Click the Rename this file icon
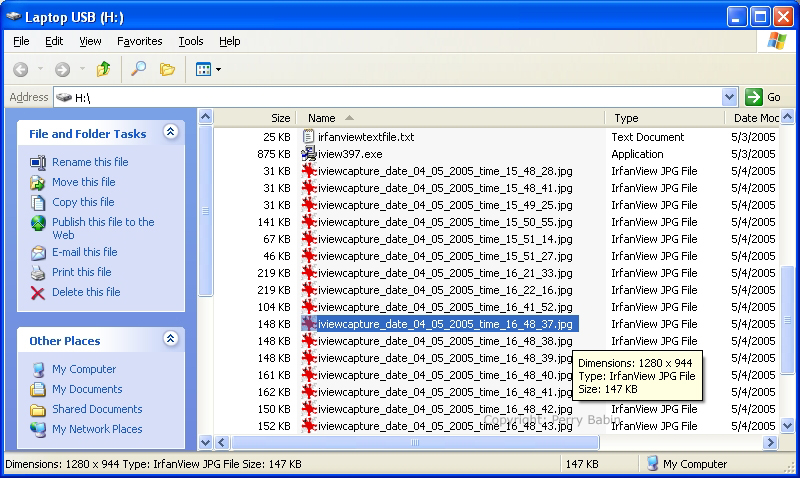Screen dimensions: 800x478 click(38, 162)
